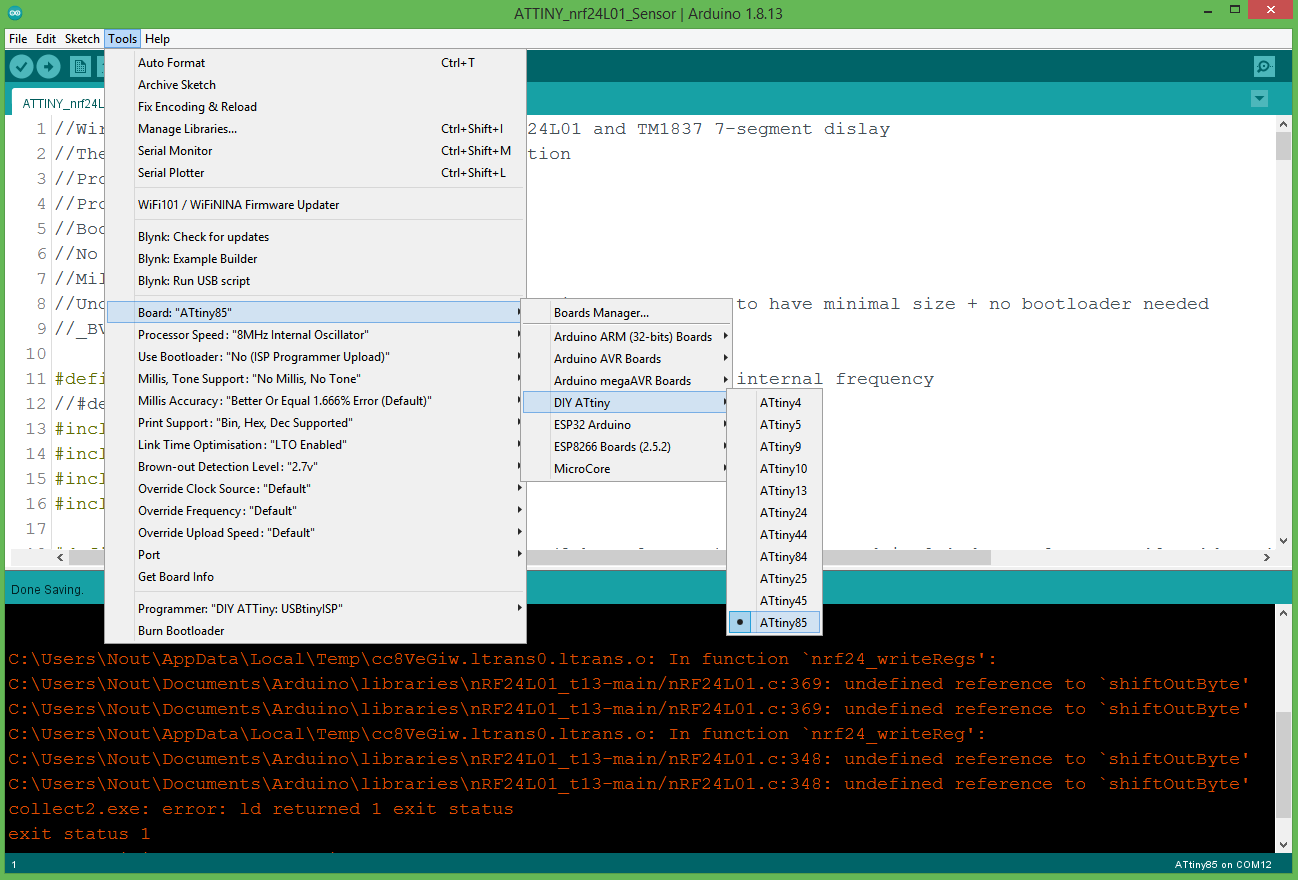The width and height of the screenshot is (1298, 880).
Task: Click Burn Bootloader
Action: tap(315, 631)
